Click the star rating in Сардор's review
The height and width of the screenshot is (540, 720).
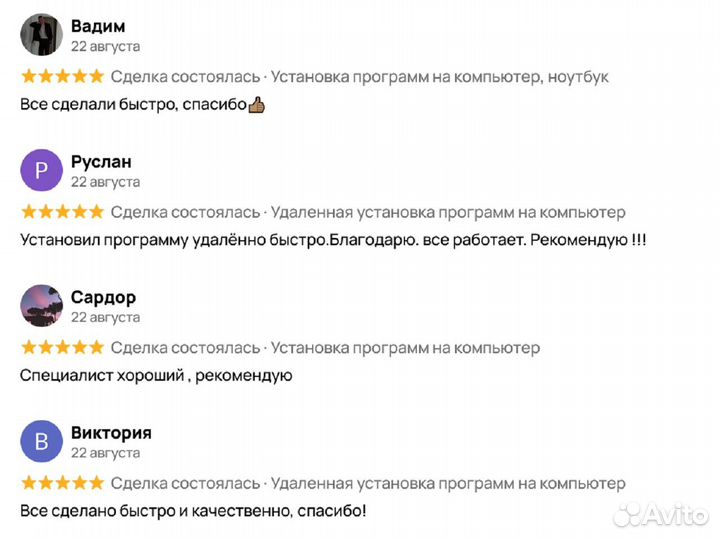point(62,348)
